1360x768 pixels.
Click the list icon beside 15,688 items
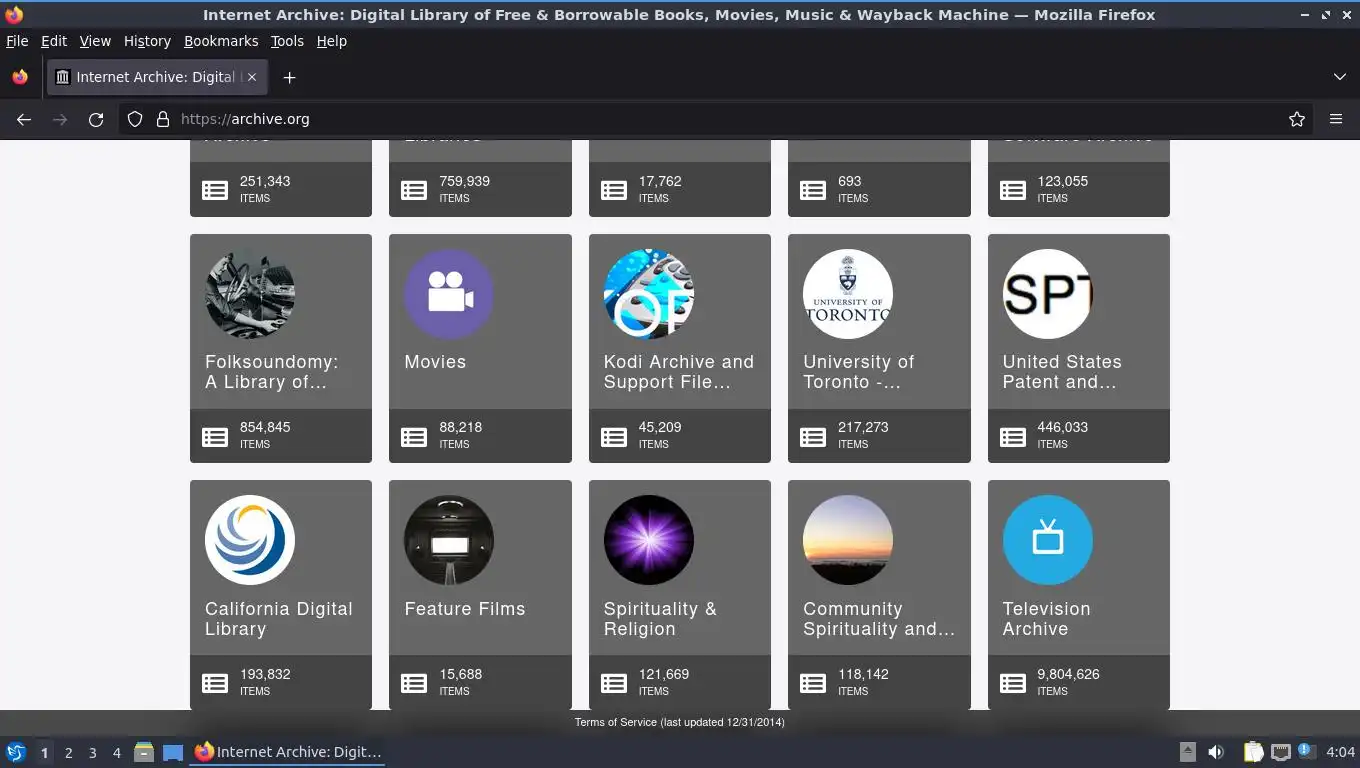414,684
